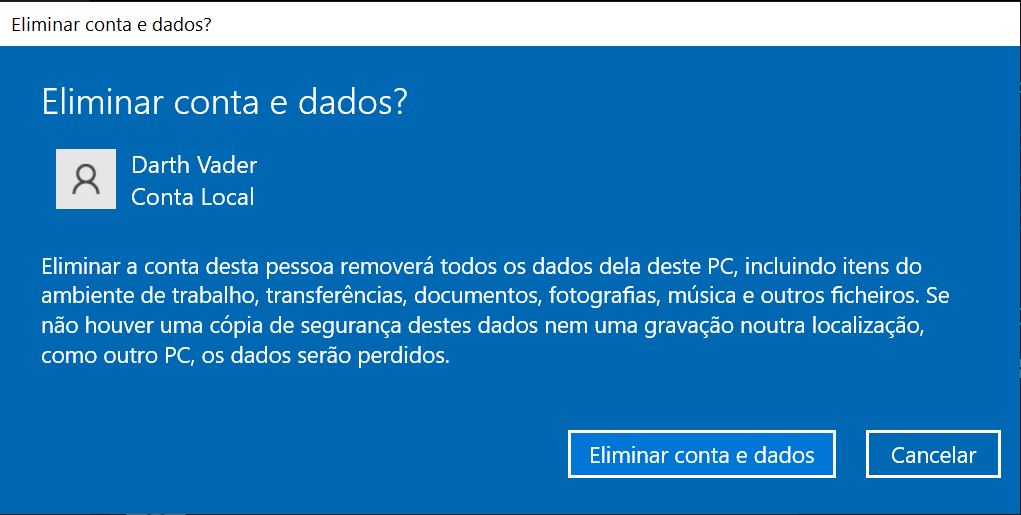Screen dimensions: 1021x515
Task: Confirm with Eliminar conta e dados button
Action: 701,454
